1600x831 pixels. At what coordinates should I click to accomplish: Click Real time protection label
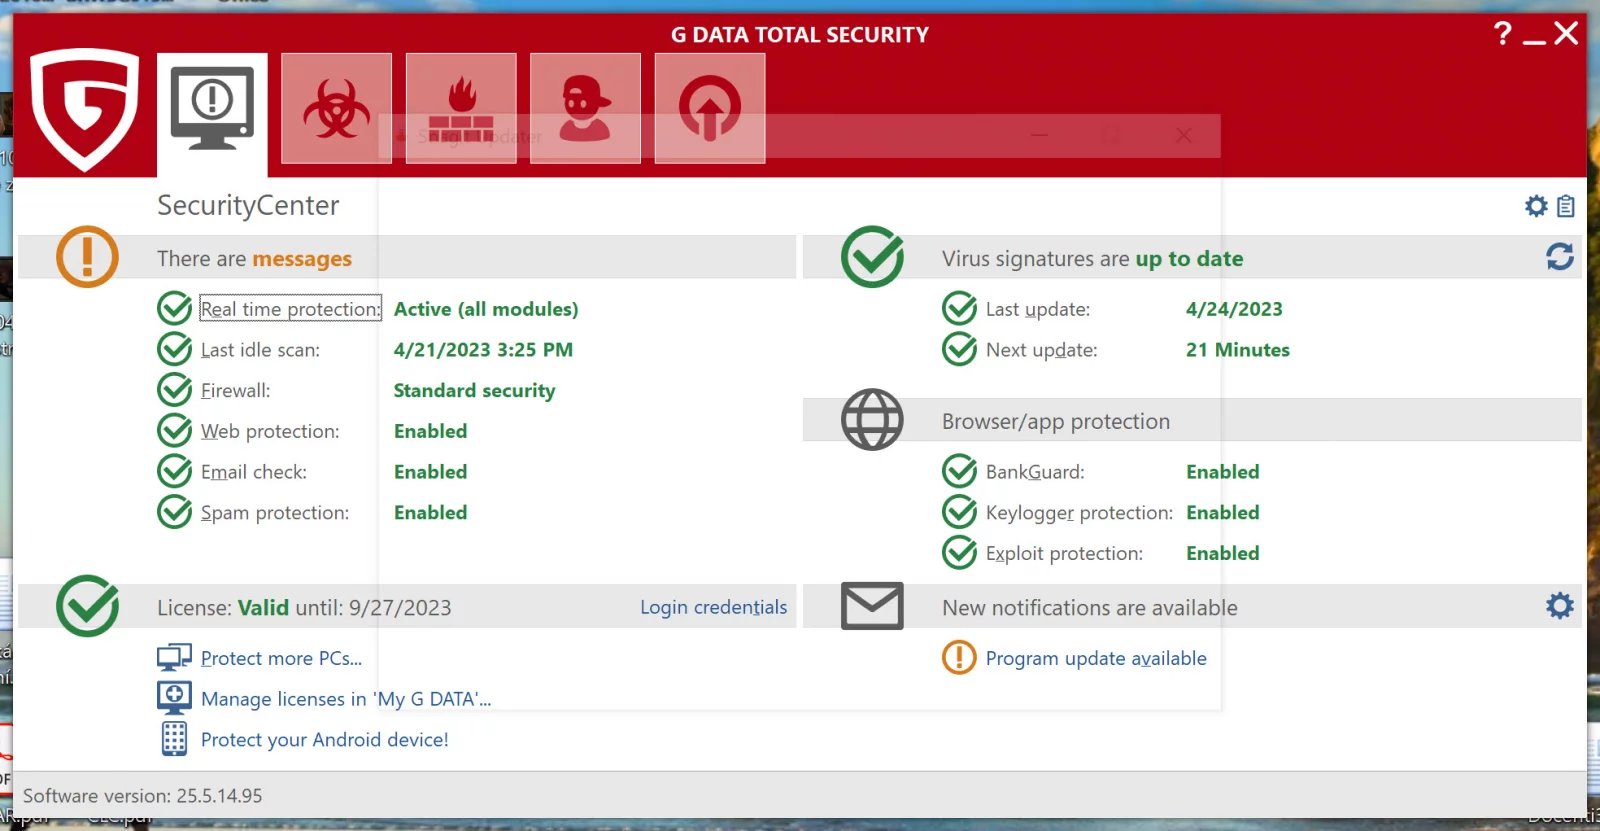click(x=290, y=309)
